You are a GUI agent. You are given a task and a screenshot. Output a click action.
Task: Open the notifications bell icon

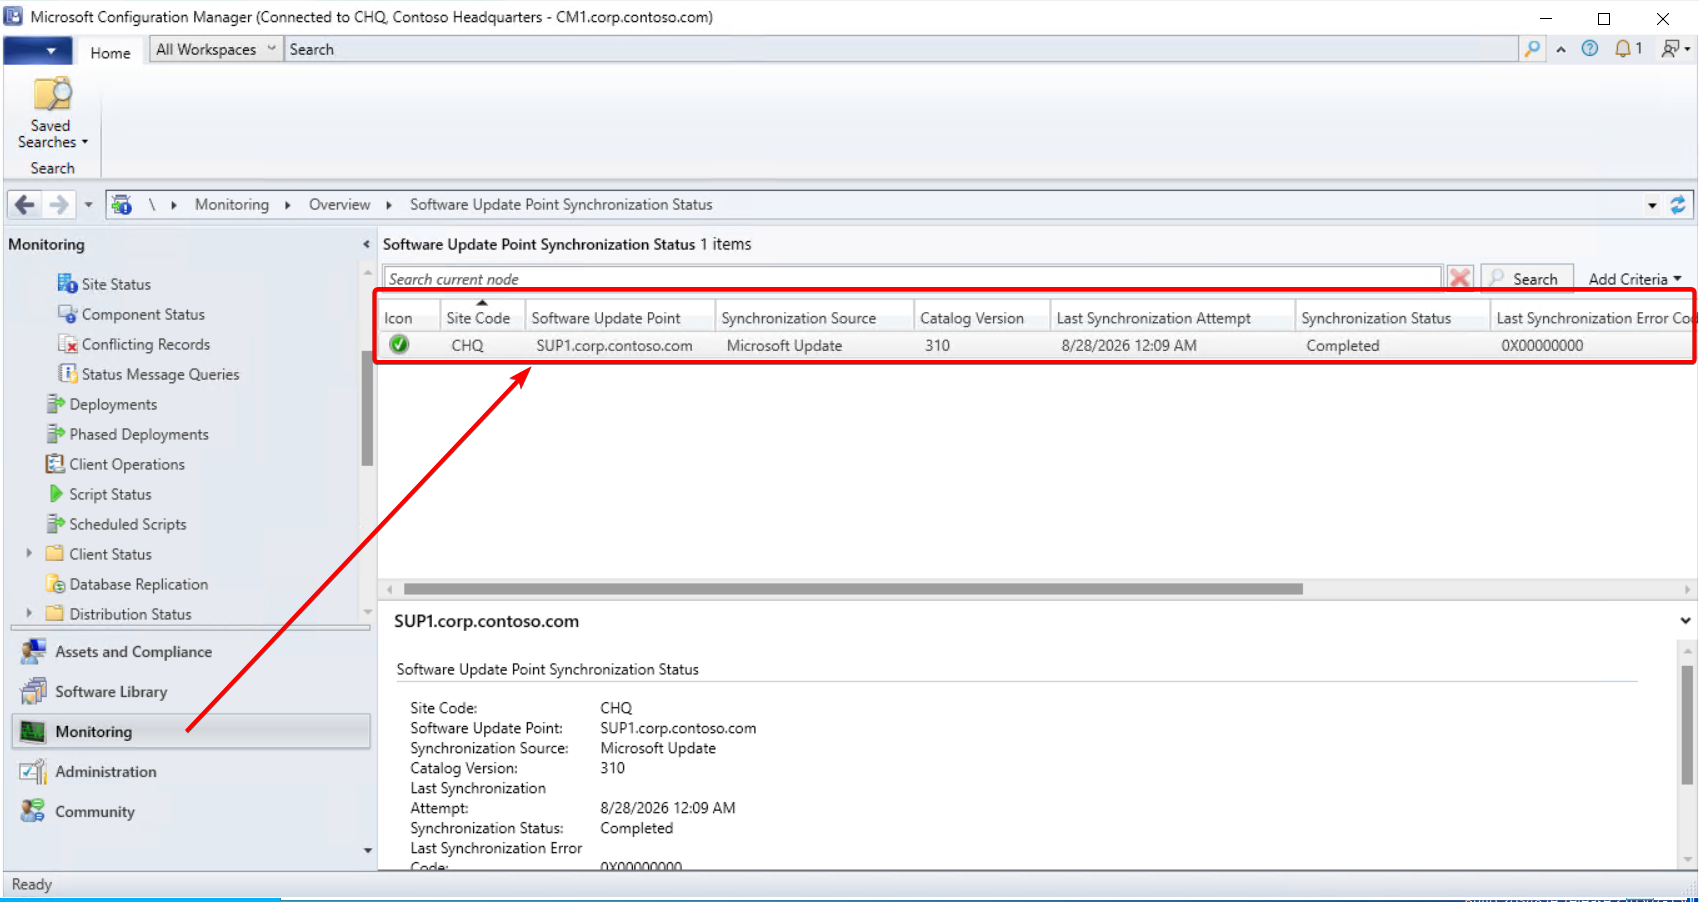pos(1623,49)
